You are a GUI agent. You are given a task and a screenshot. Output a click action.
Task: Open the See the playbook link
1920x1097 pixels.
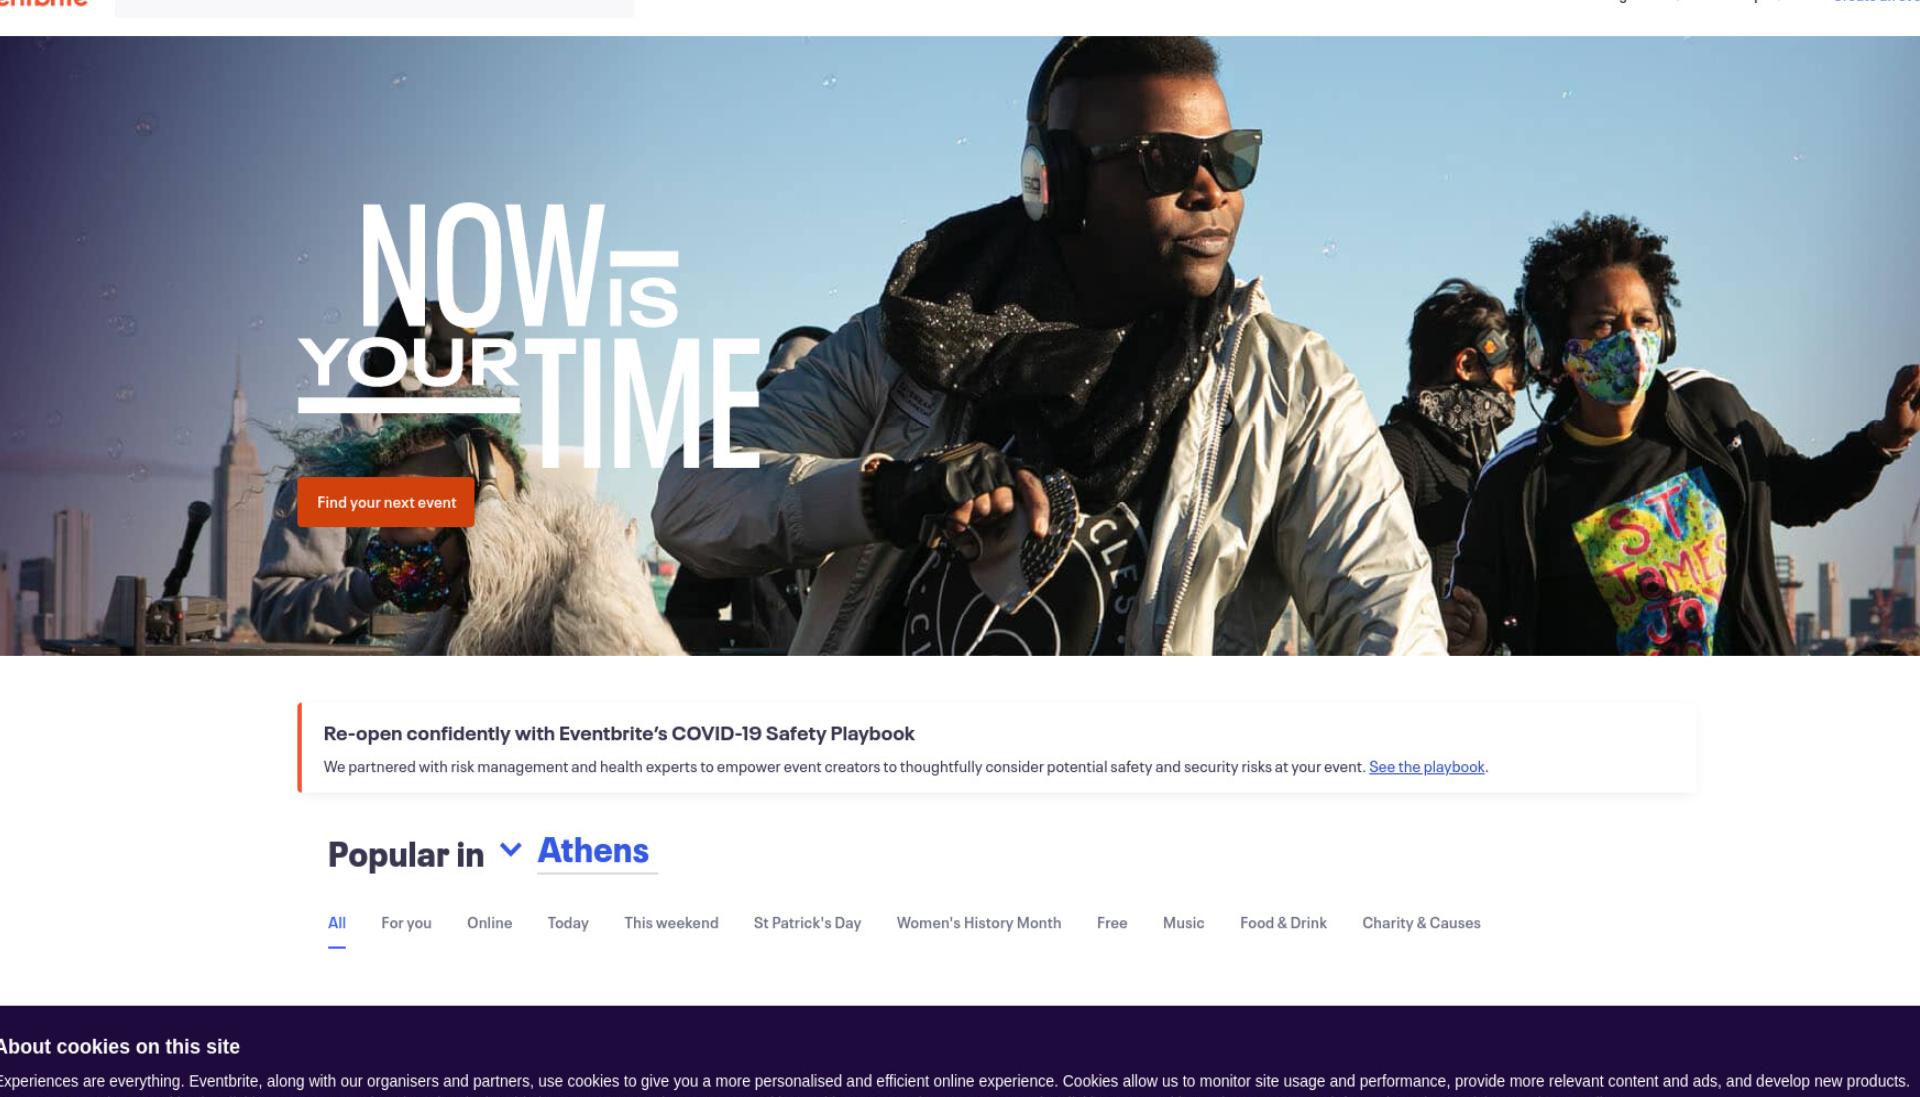[x=1426, y=767]
